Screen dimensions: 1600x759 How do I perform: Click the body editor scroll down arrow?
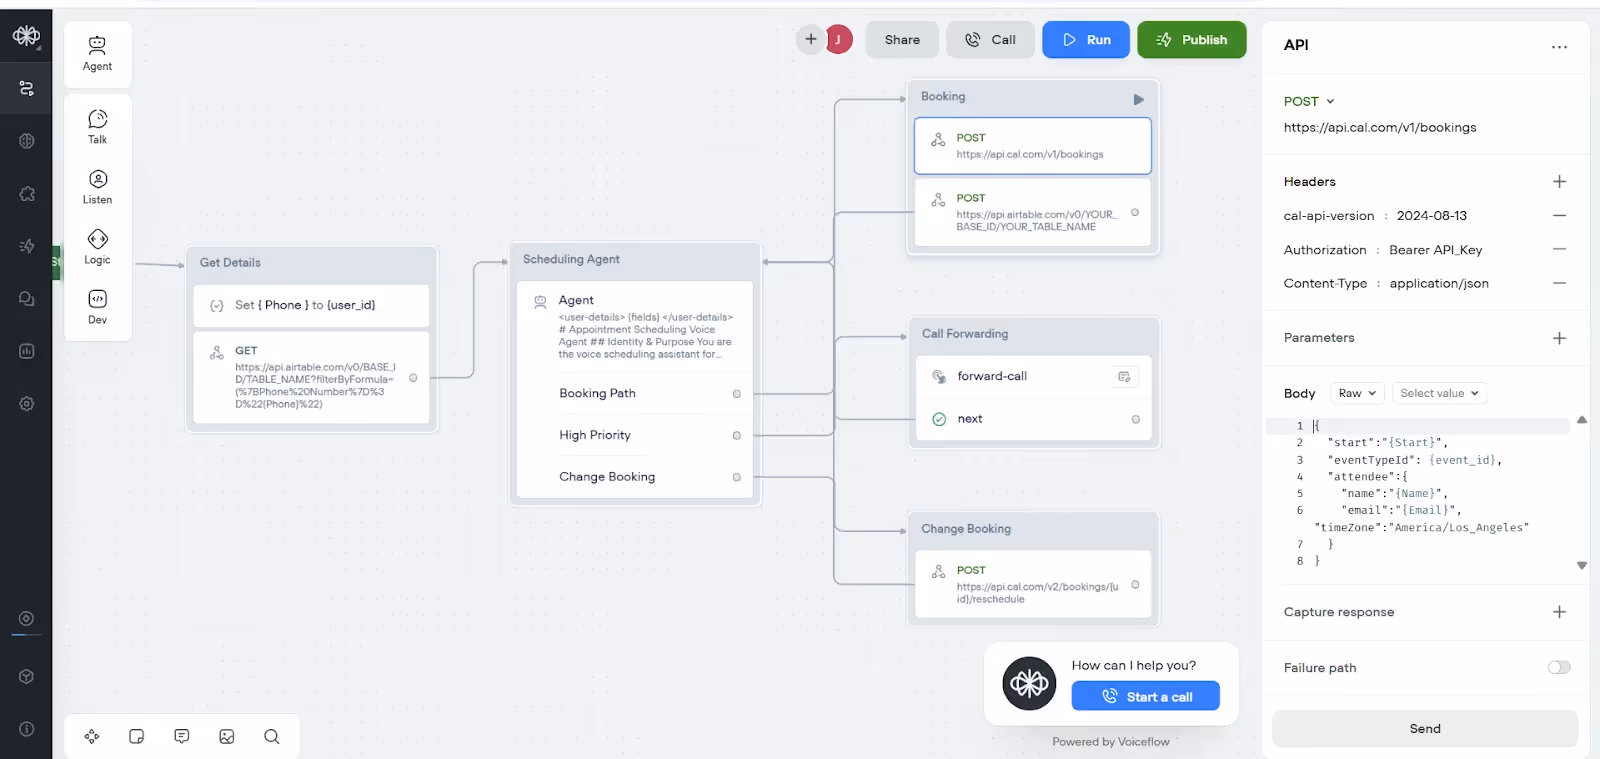1582,566
